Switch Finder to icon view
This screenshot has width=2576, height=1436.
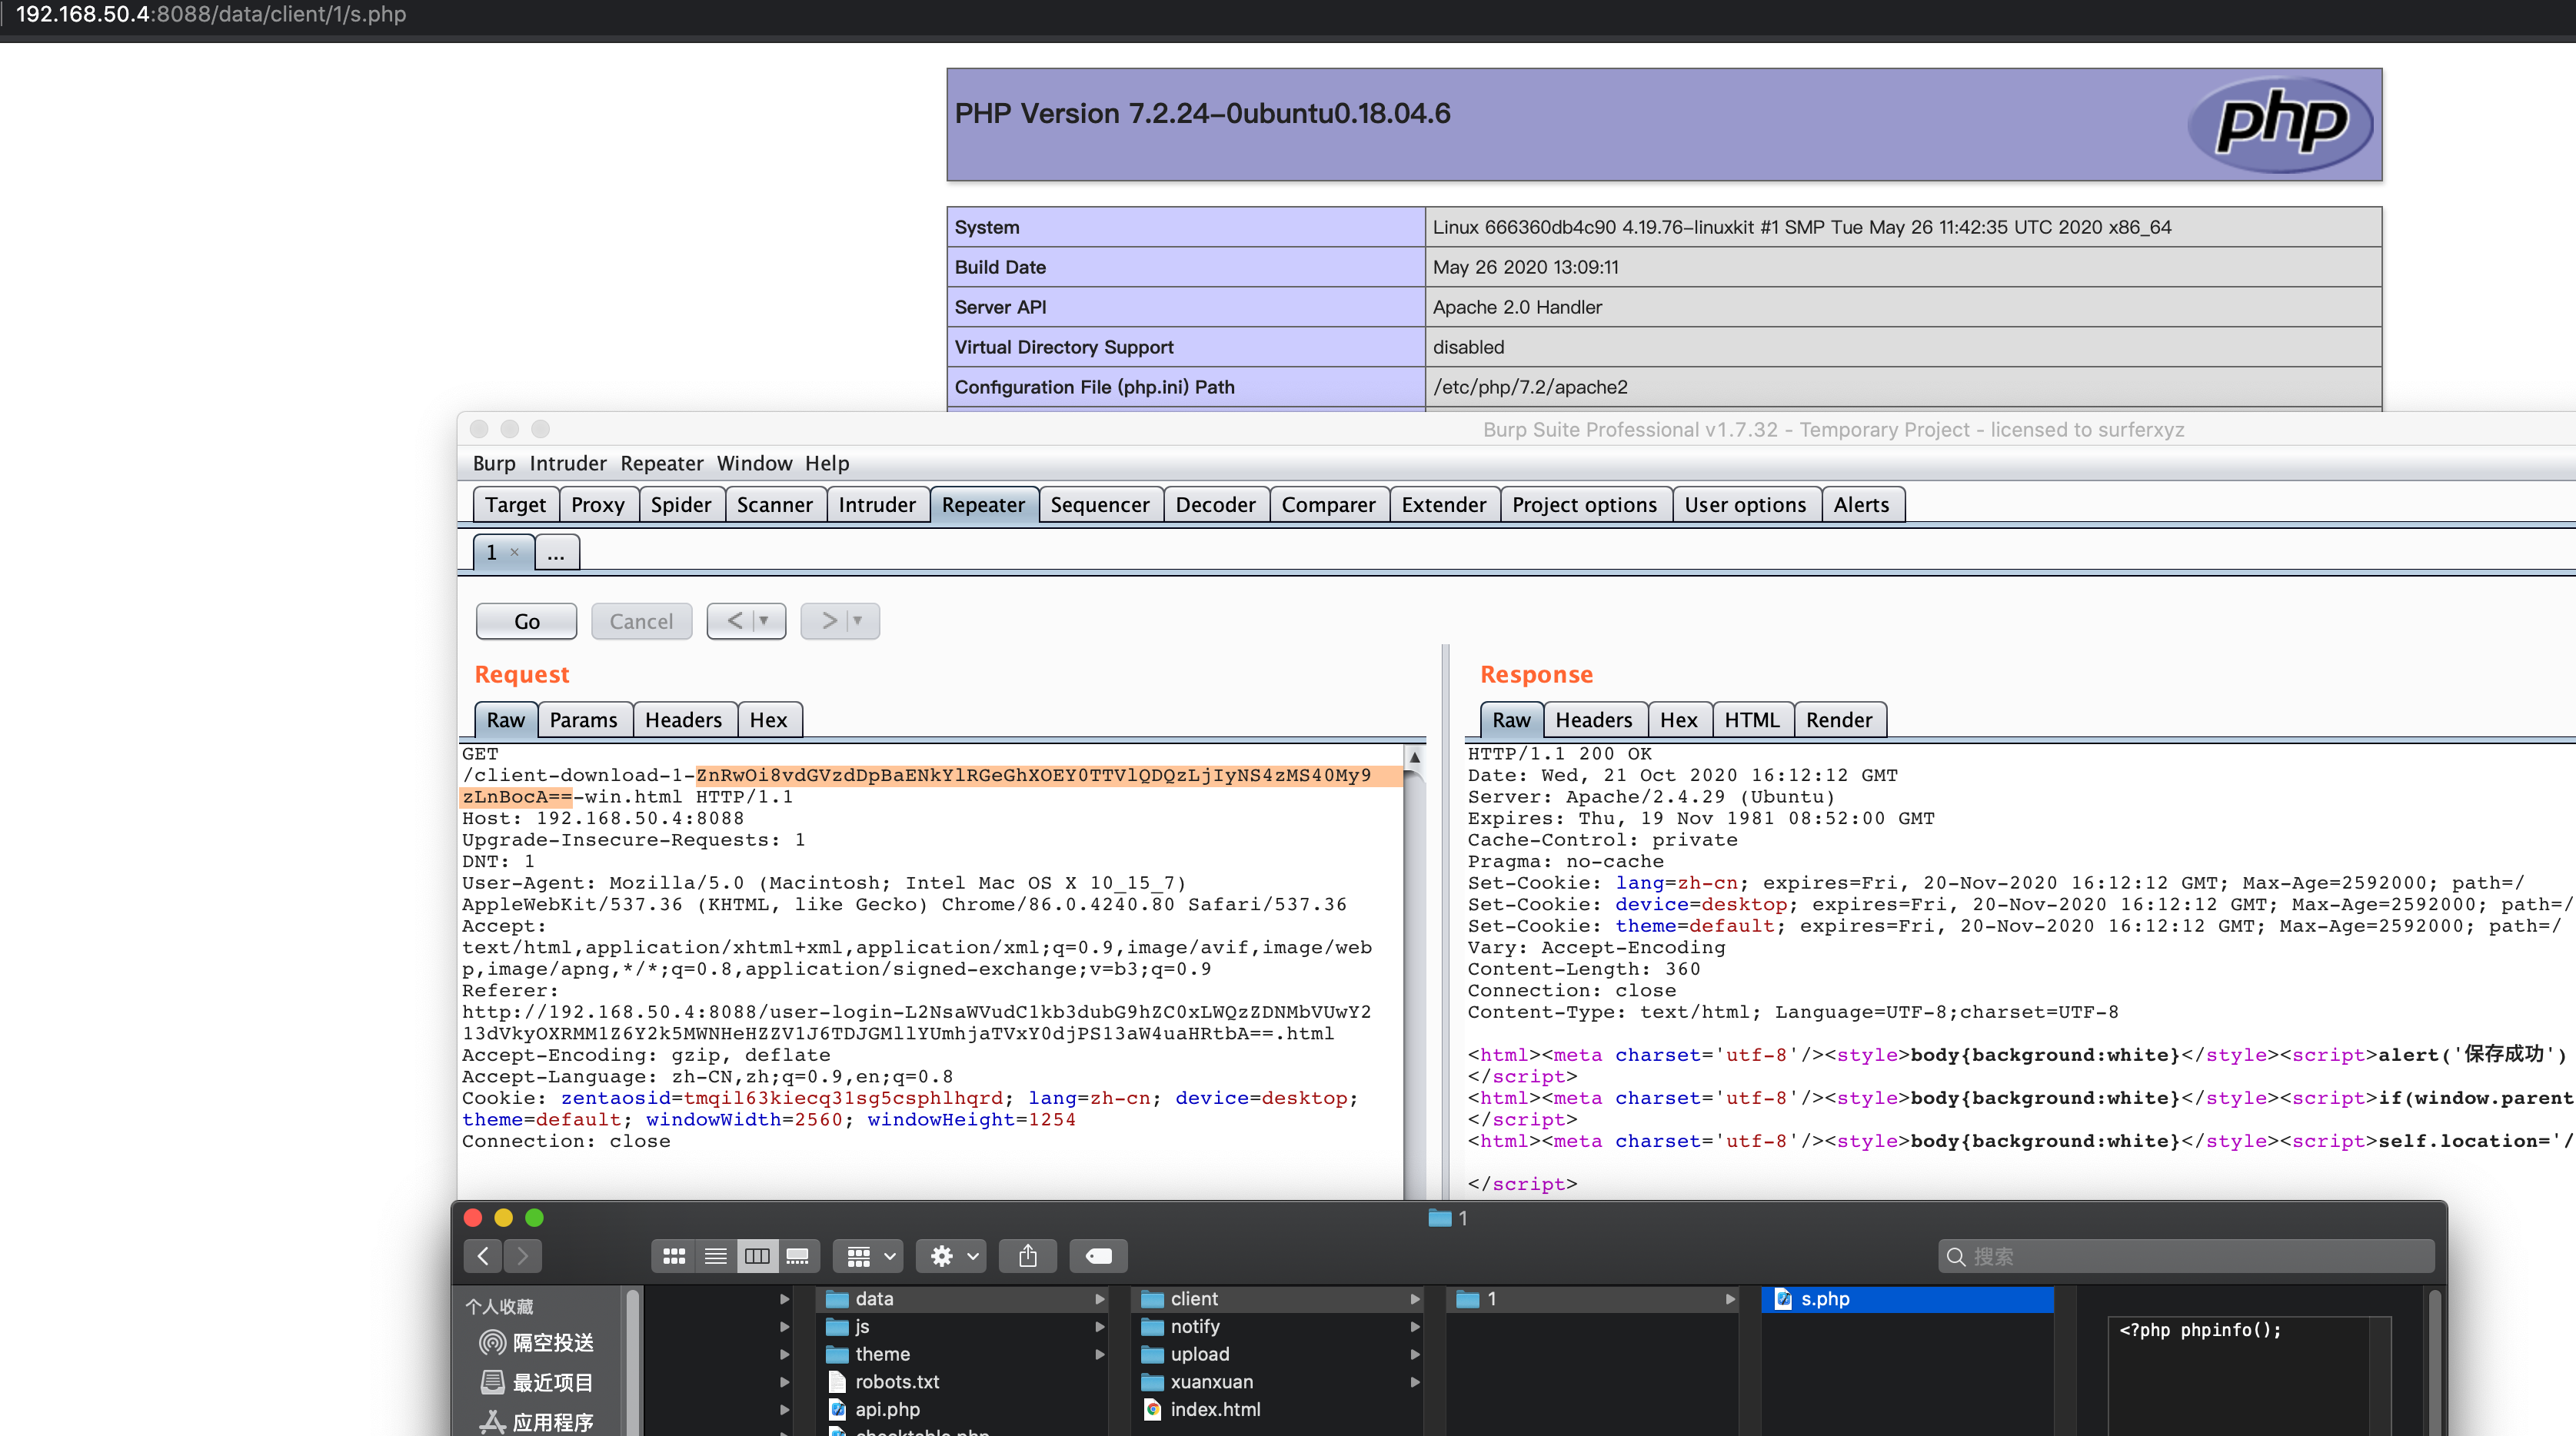tap(674, 1256)
